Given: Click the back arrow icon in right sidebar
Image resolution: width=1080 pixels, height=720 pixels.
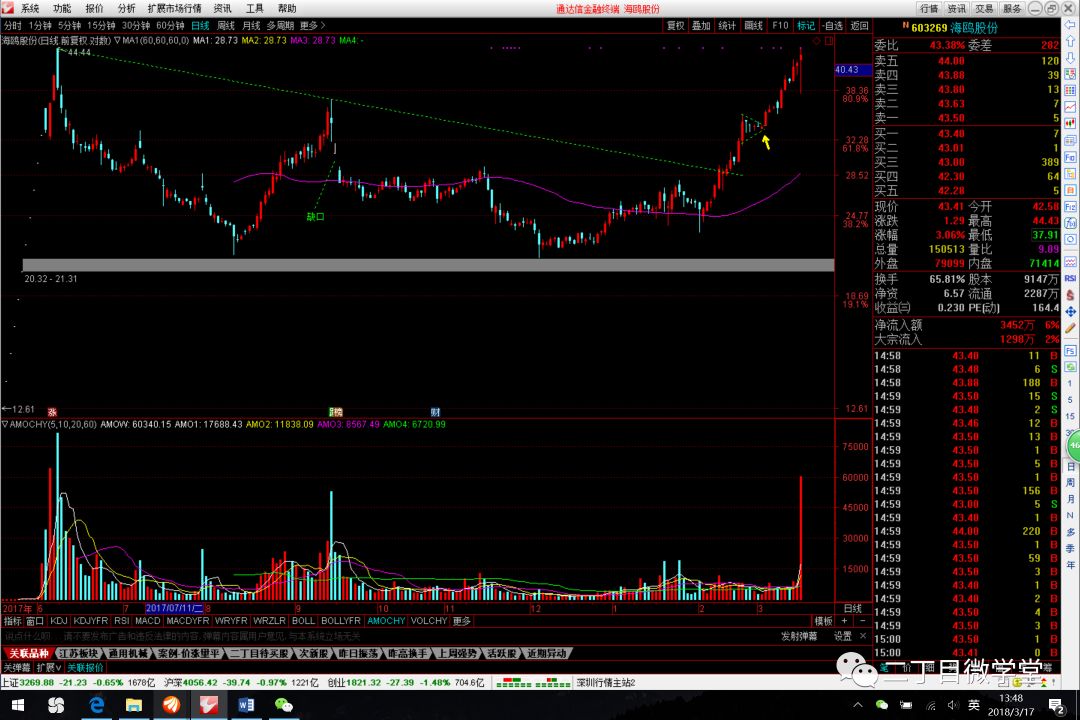Looking at the screenshot, I should (x=1070, y=25).
